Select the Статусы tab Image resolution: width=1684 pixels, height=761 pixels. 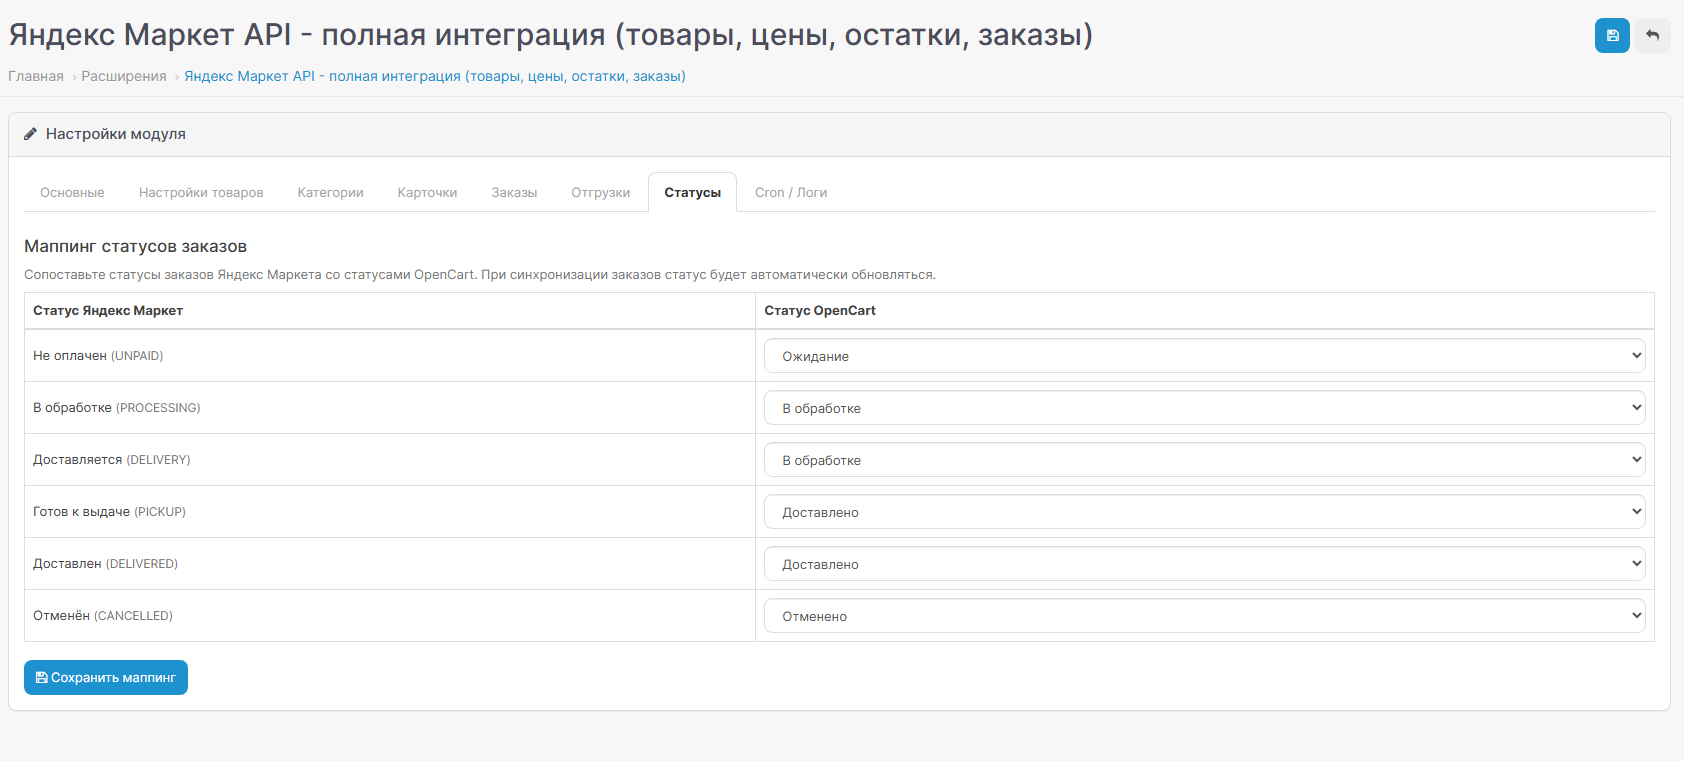coord(692,193)
